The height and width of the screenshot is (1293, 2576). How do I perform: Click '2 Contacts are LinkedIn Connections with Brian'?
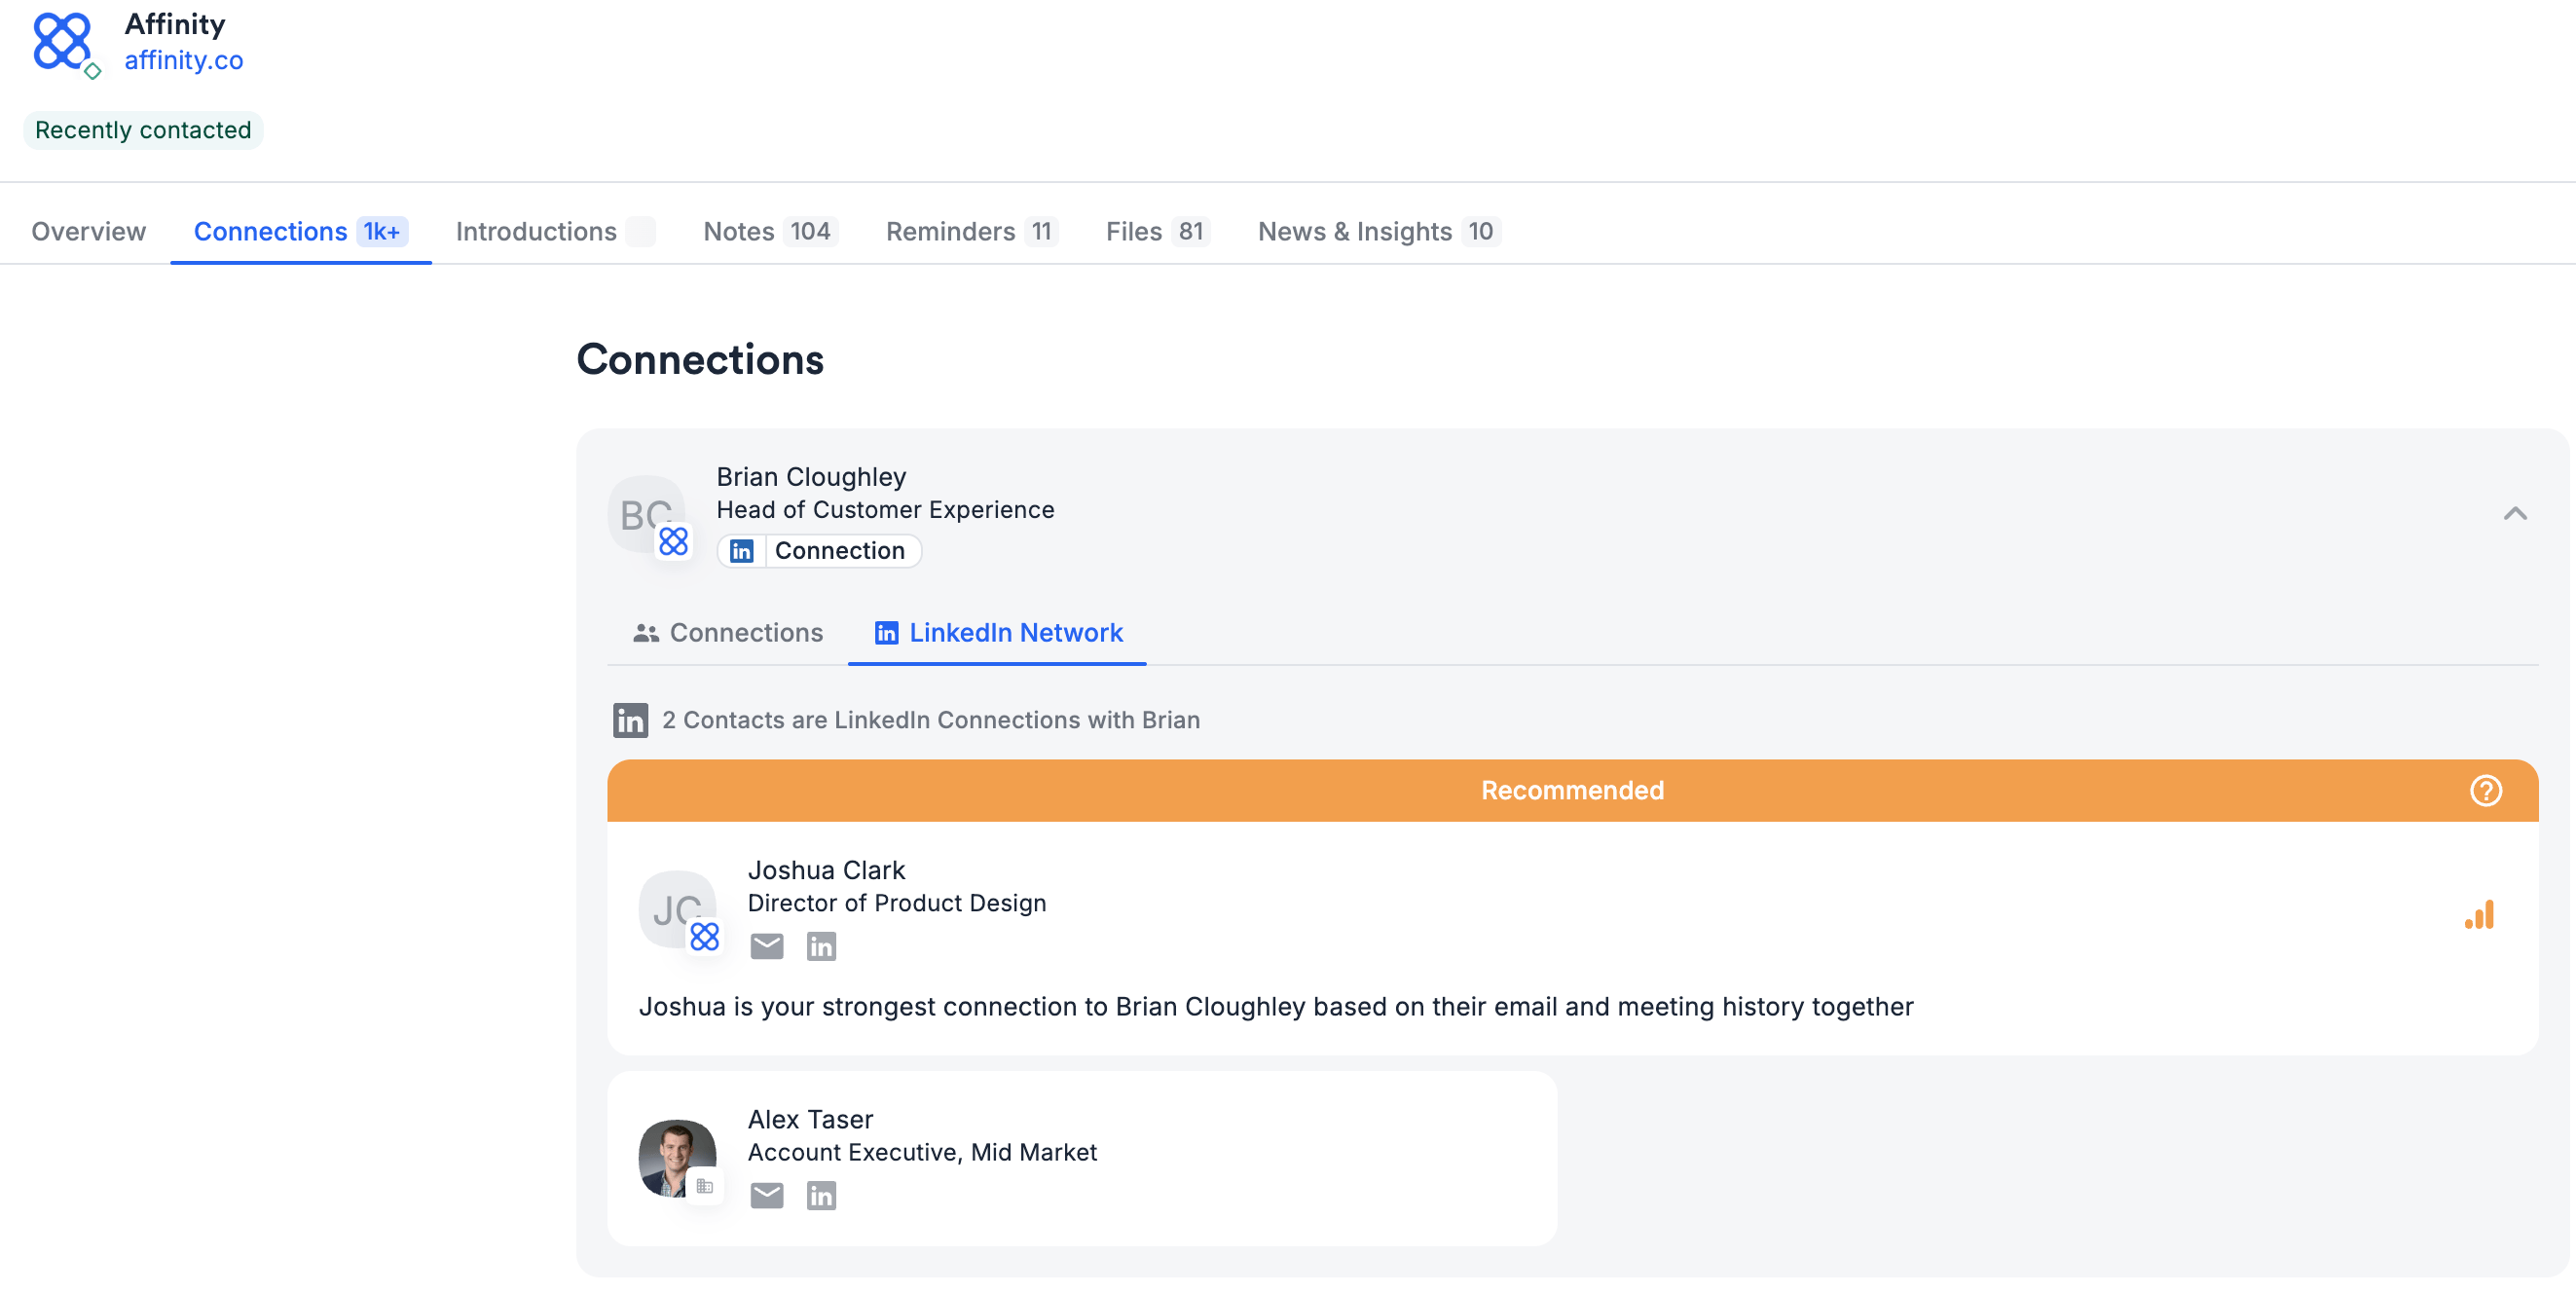tap(930, 720)
